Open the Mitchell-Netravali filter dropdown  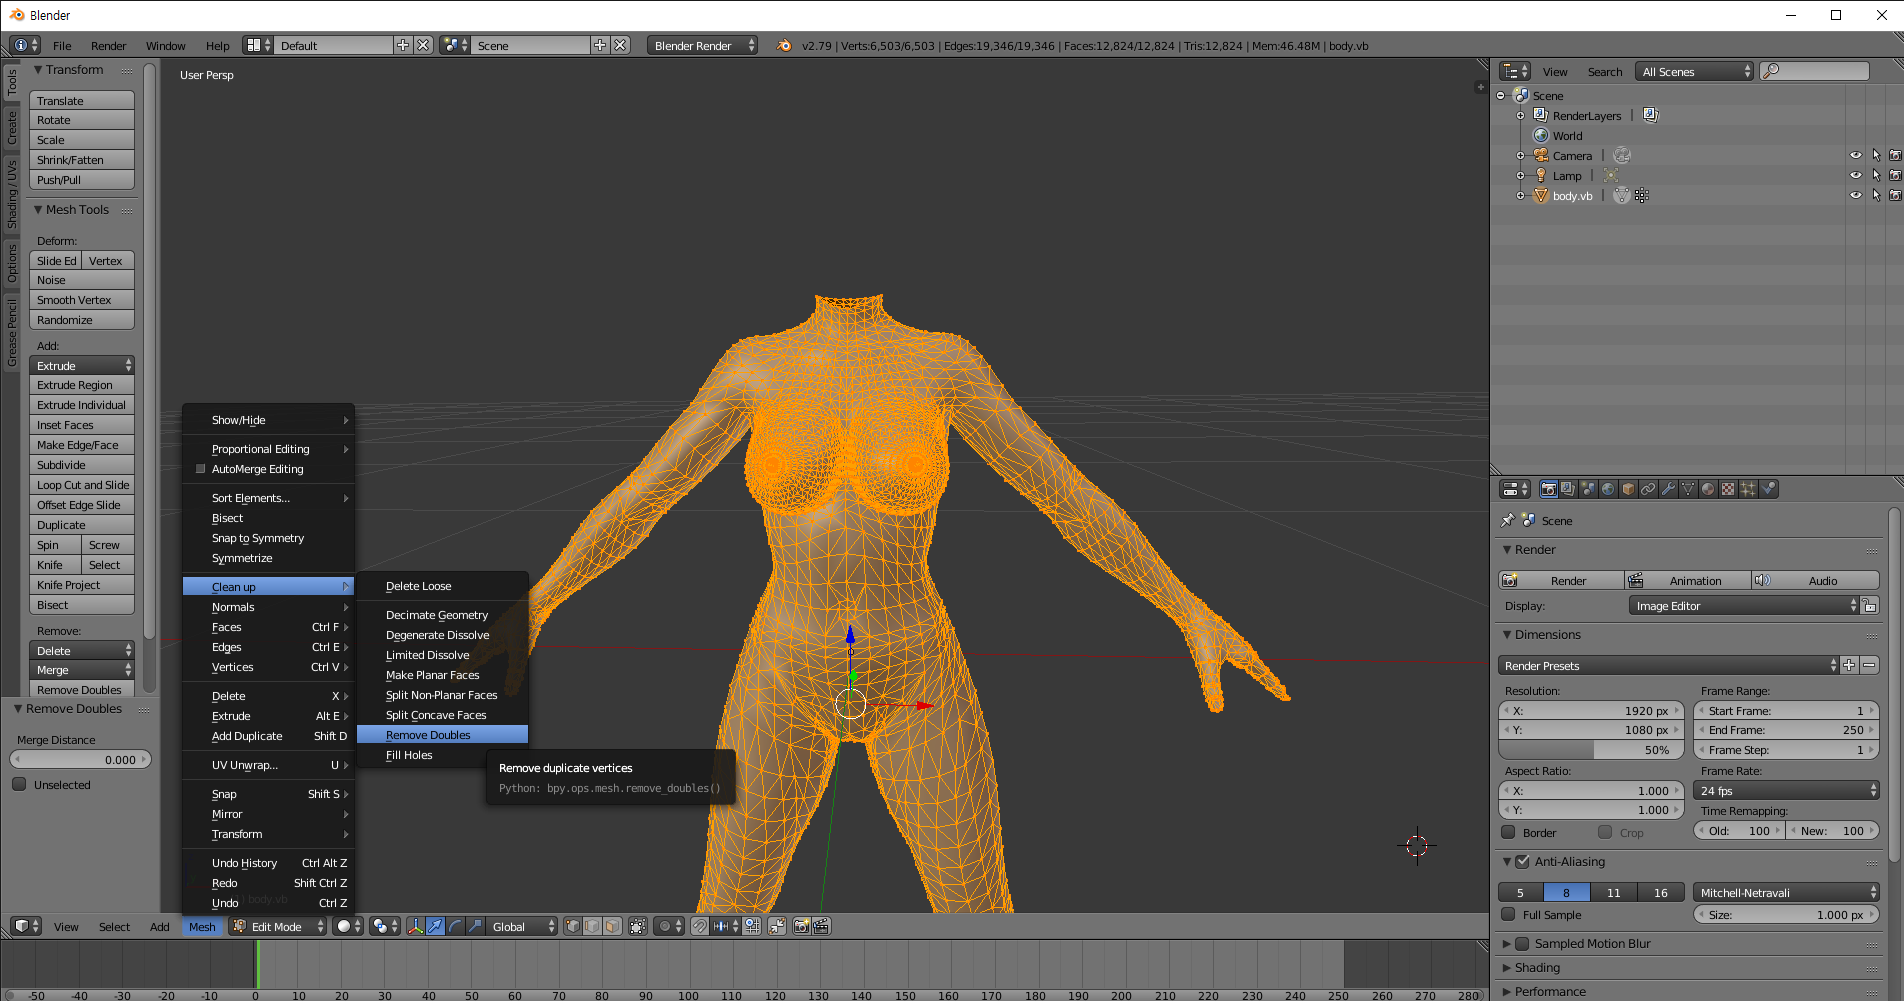point(1787,892)
